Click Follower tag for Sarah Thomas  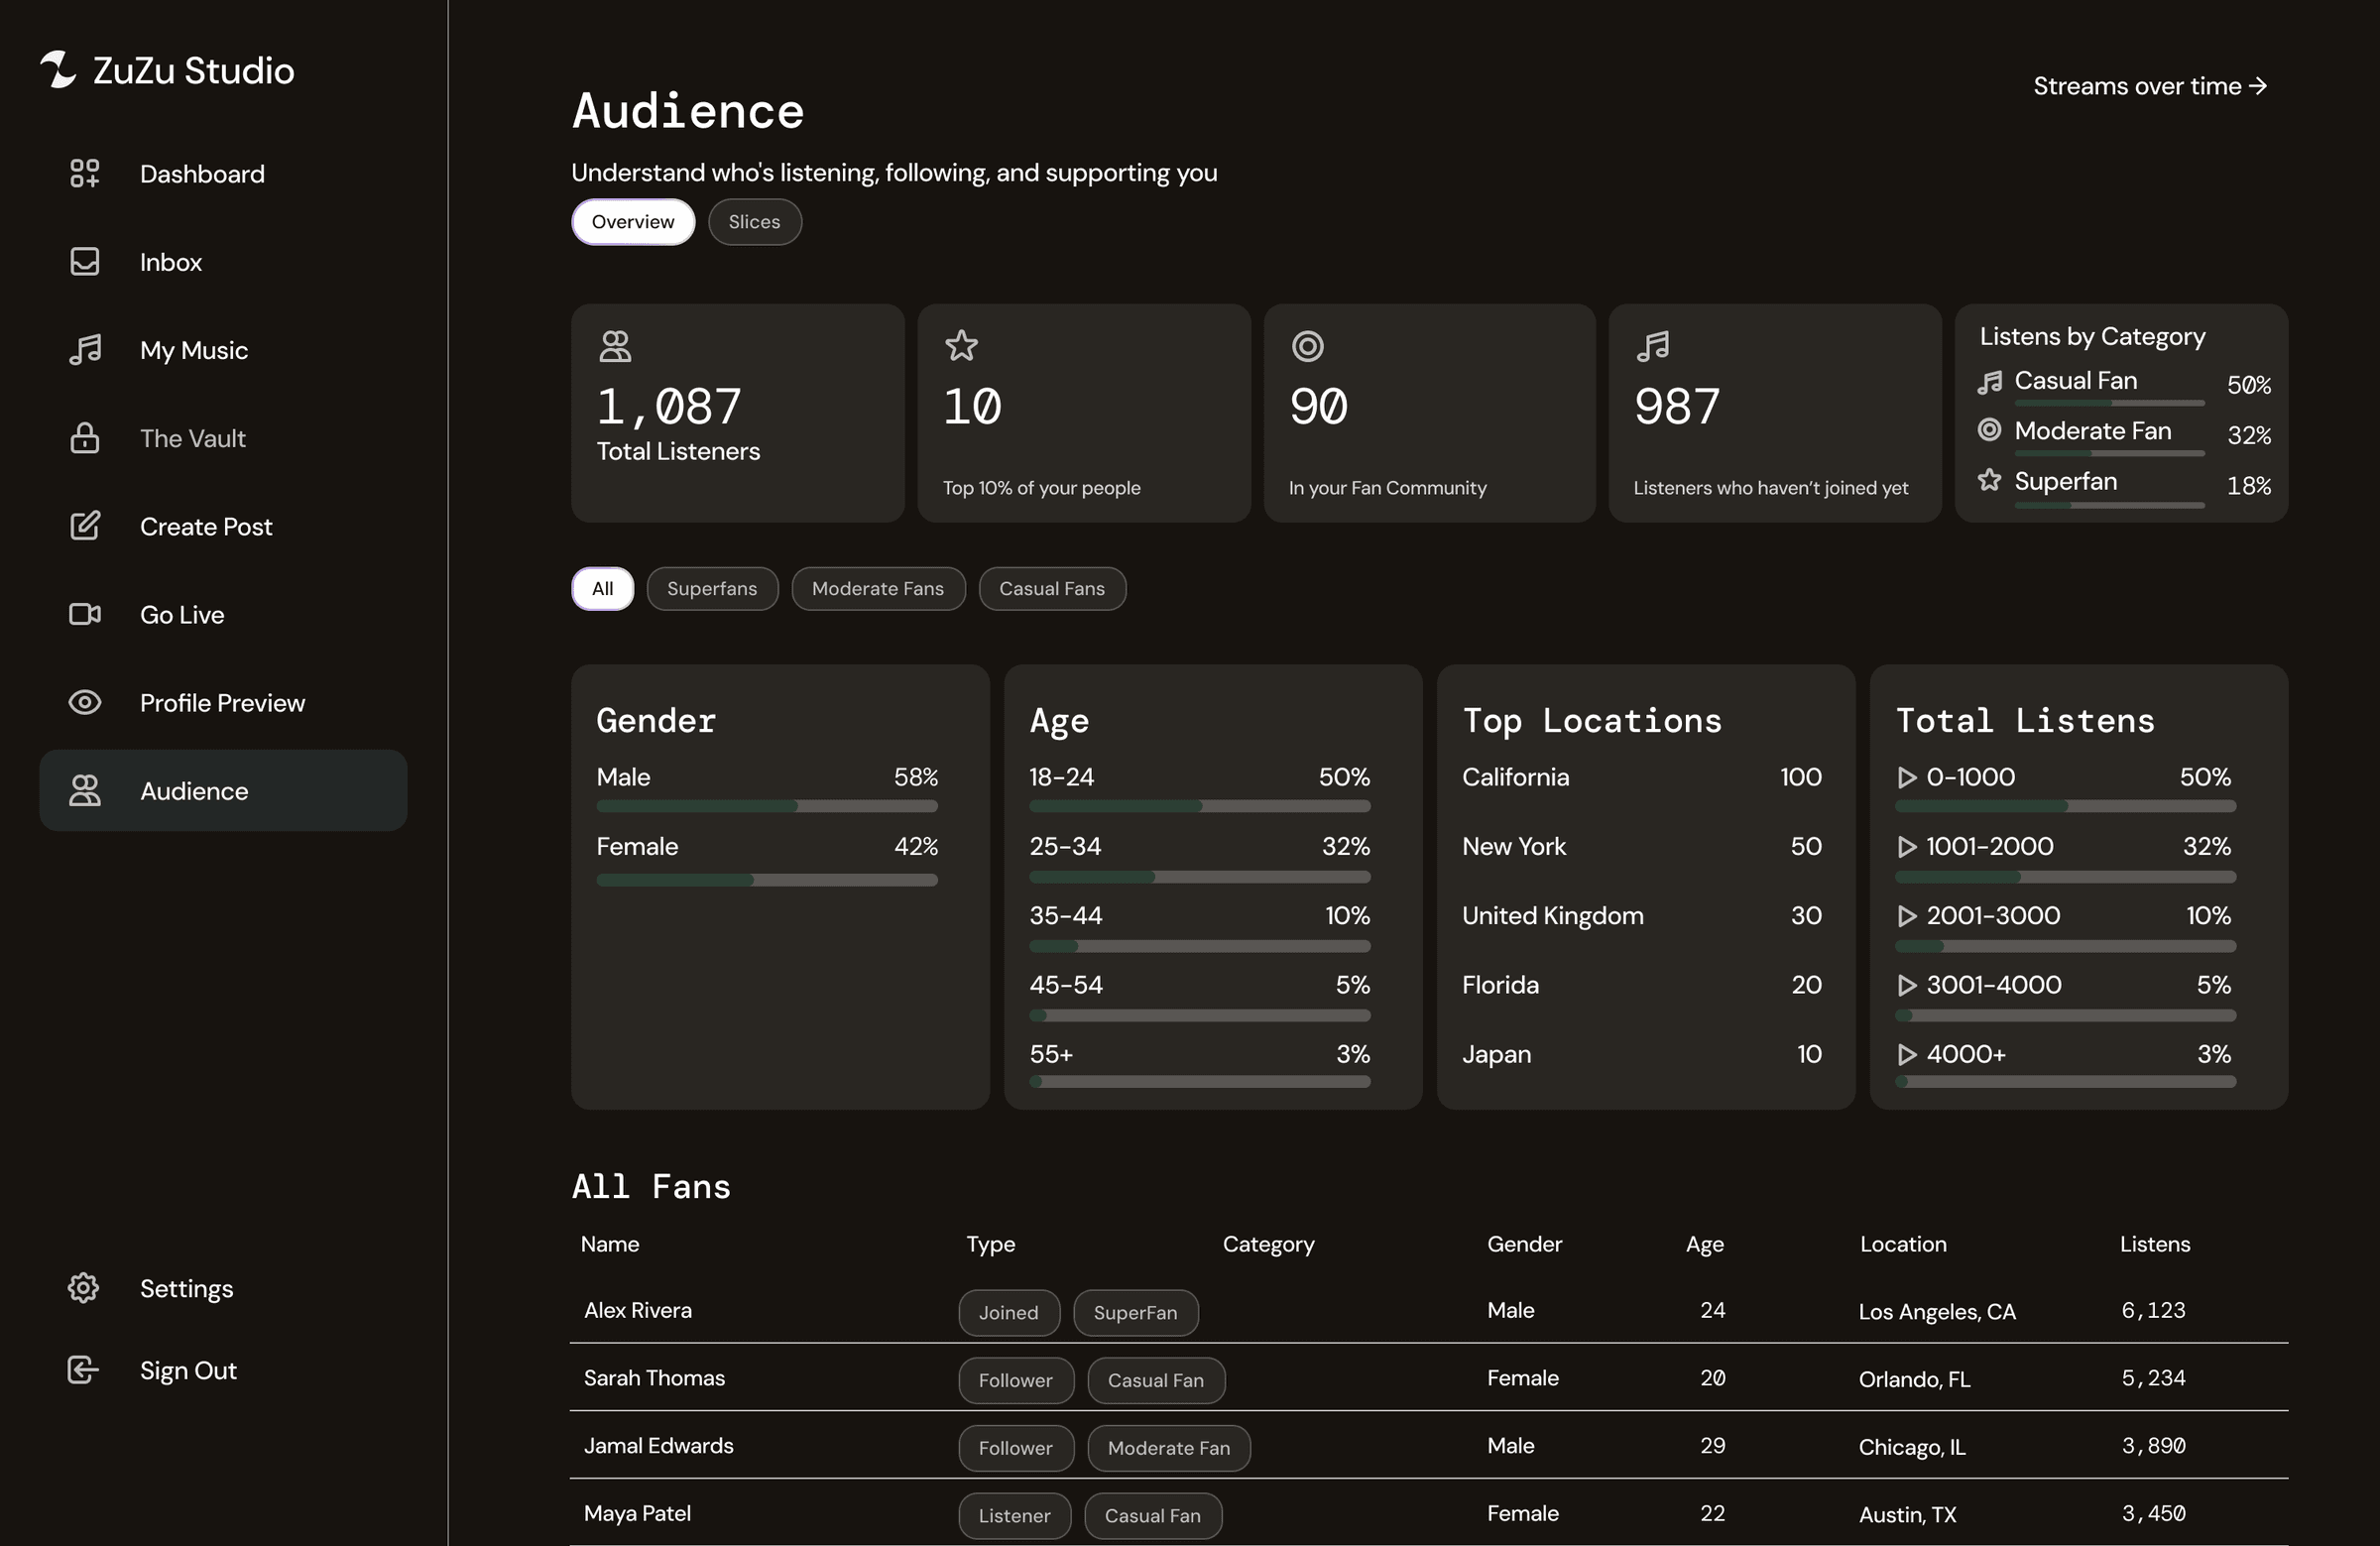[x=1015, y=1380]
